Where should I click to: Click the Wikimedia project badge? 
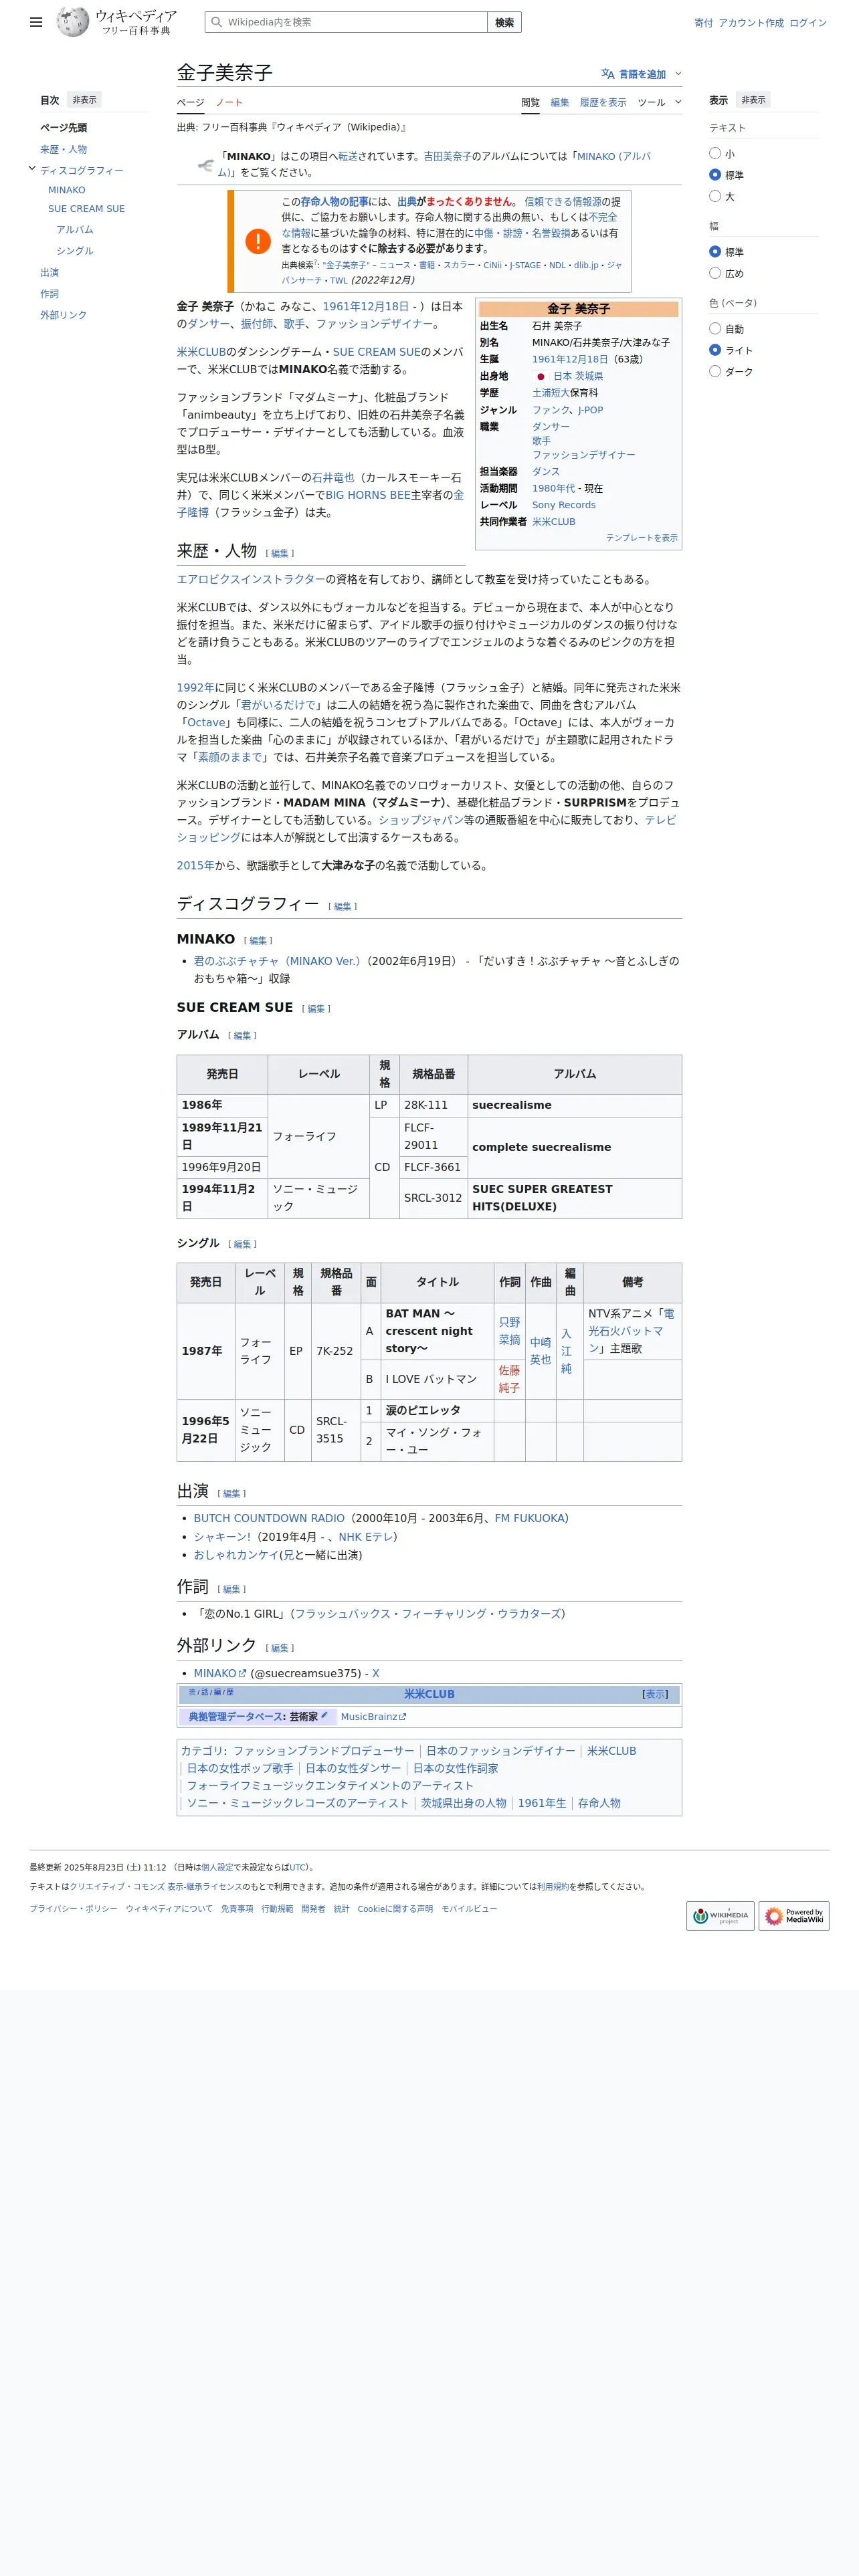(720, 1916)
